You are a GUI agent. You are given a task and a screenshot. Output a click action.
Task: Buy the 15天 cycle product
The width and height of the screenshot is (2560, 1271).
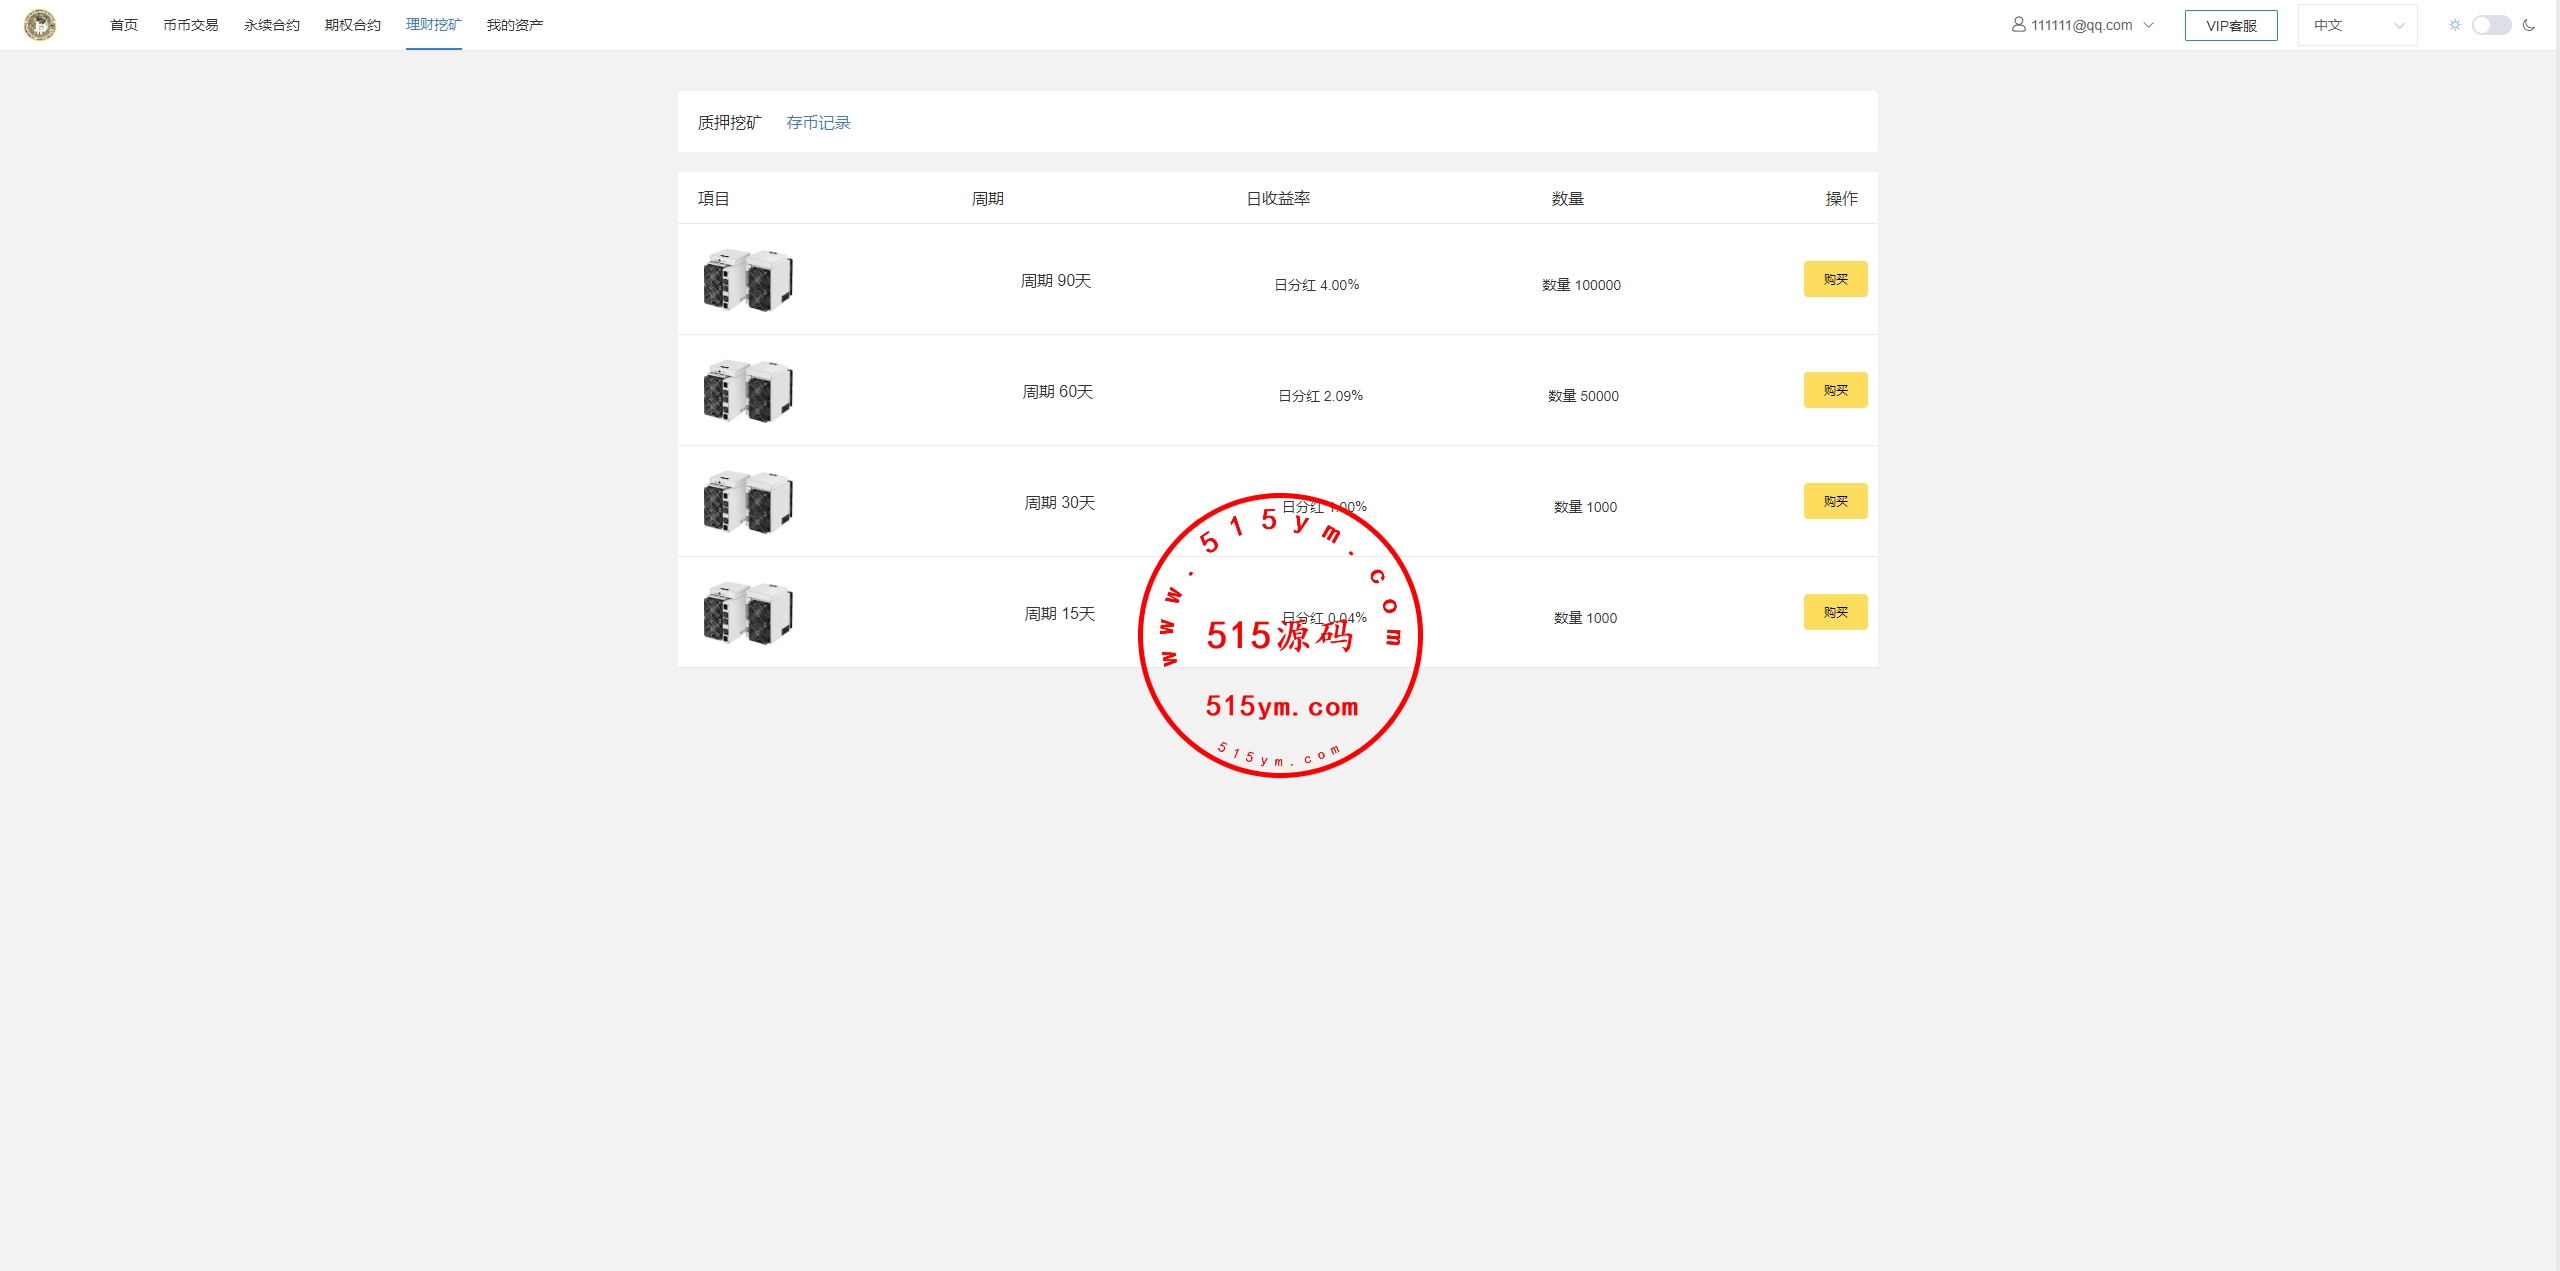[1835, 612]
